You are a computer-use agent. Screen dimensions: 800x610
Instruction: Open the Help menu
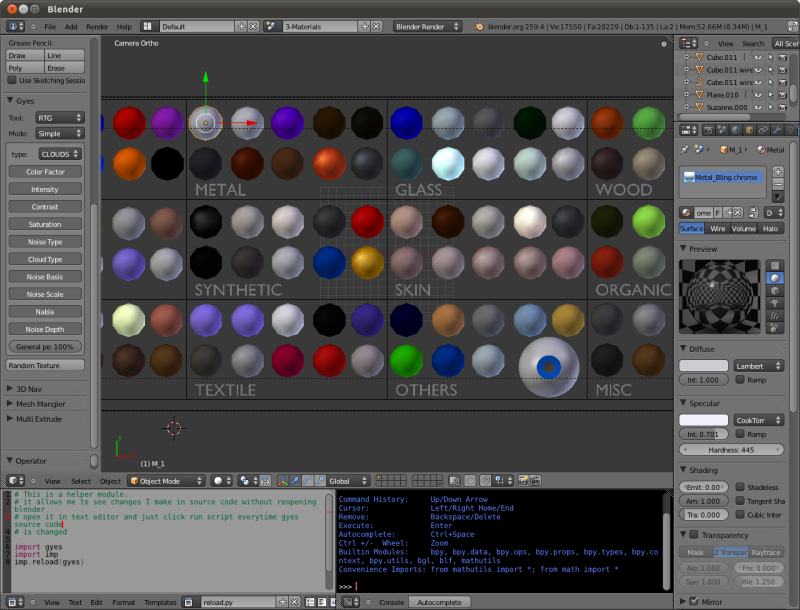coord(124,27)
